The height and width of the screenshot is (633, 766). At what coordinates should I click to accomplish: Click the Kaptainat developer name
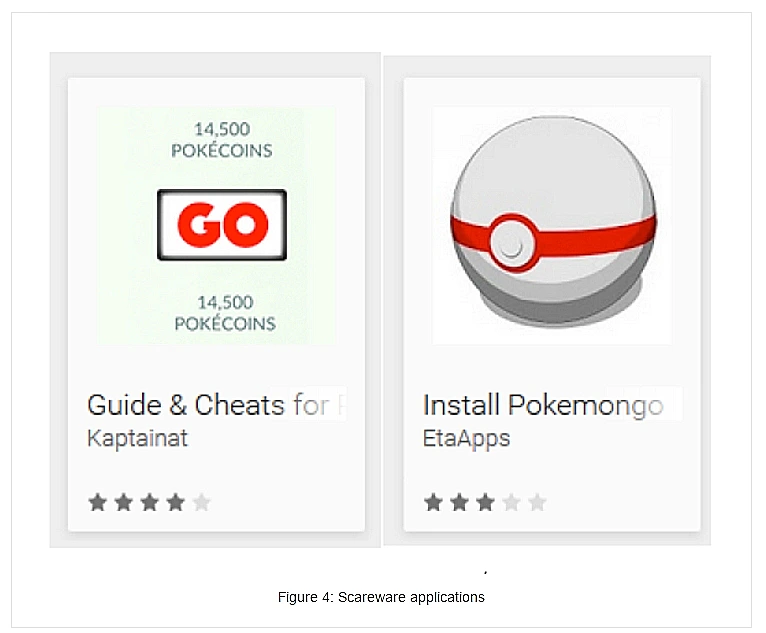137,438
